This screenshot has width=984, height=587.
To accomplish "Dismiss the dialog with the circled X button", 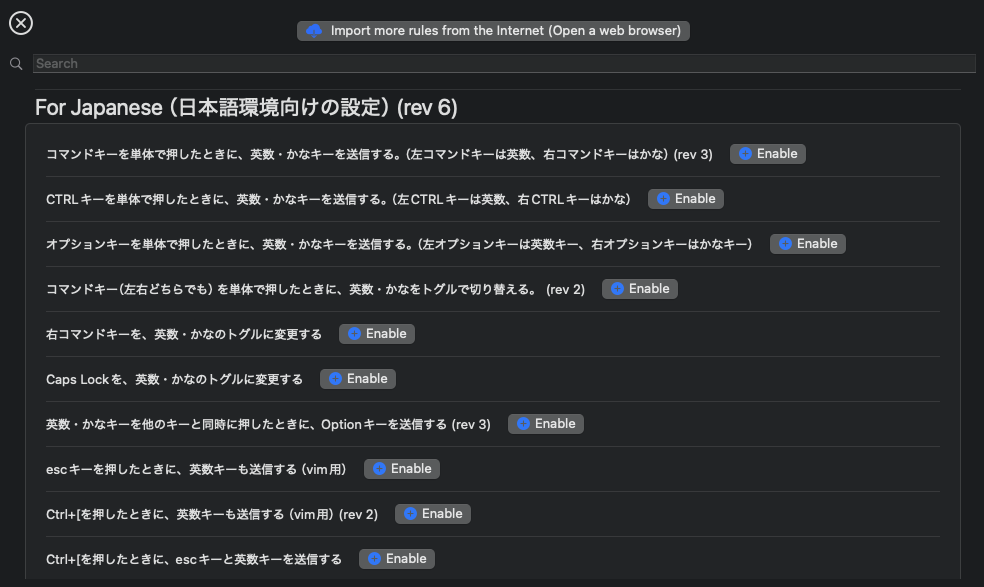I will pyautogui.click(x=21, y=22).
